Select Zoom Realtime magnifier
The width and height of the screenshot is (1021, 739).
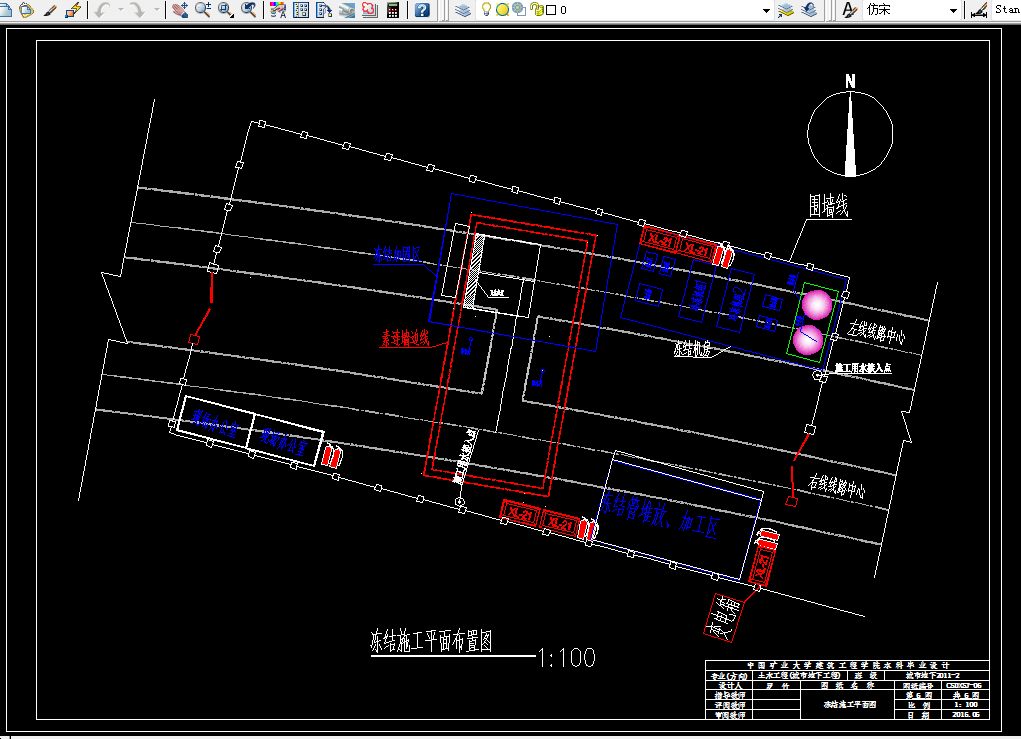coord(203,10)
